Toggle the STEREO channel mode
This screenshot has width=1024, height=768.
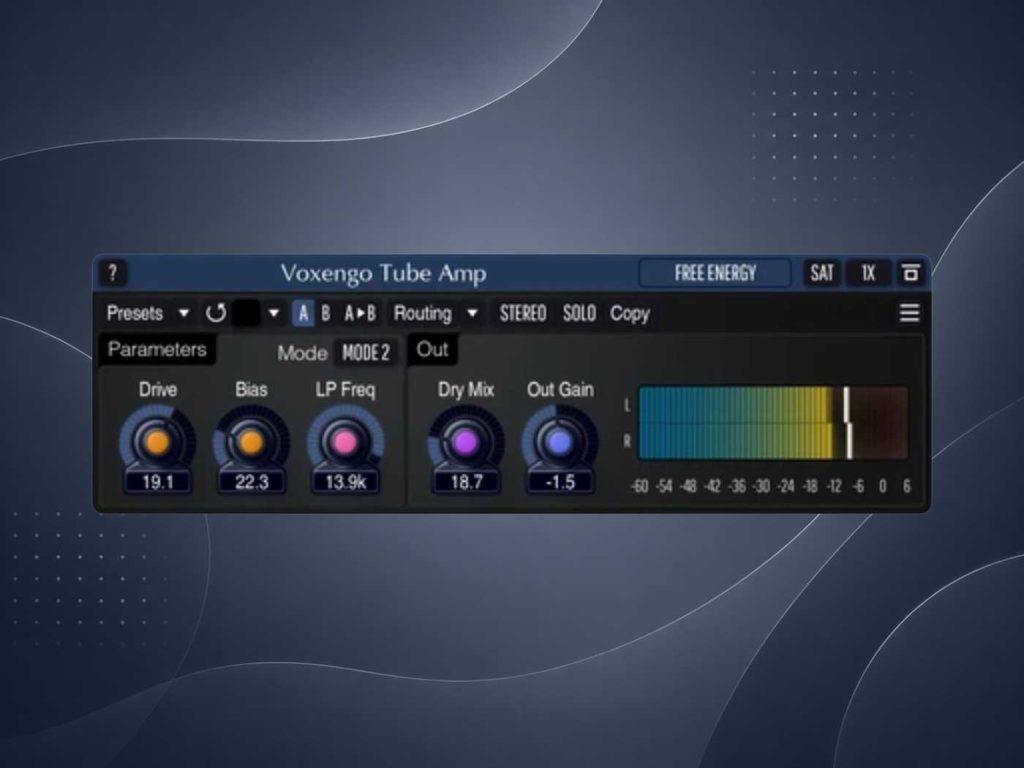pyautogui.click(x=522, y=313)
